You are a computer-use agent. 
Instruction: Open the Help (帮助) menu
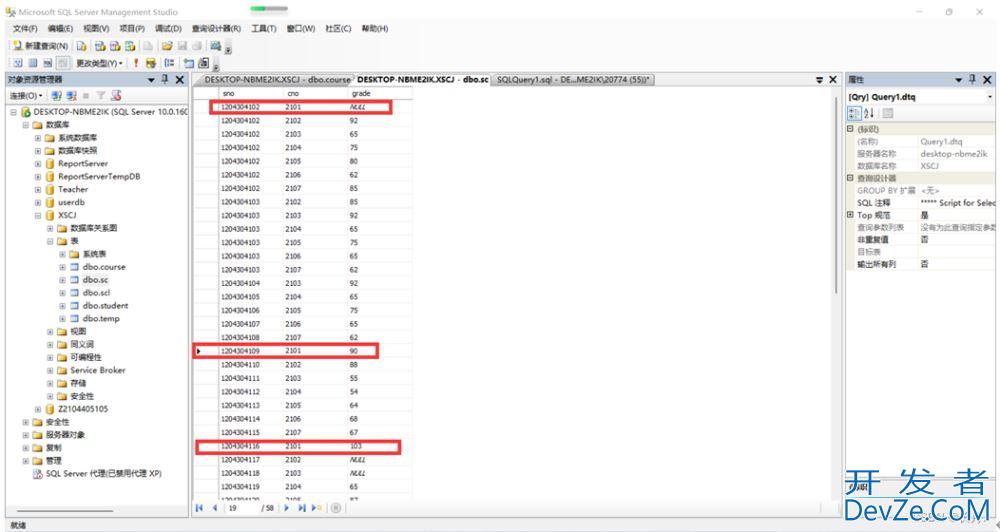(x=374, y=29)
